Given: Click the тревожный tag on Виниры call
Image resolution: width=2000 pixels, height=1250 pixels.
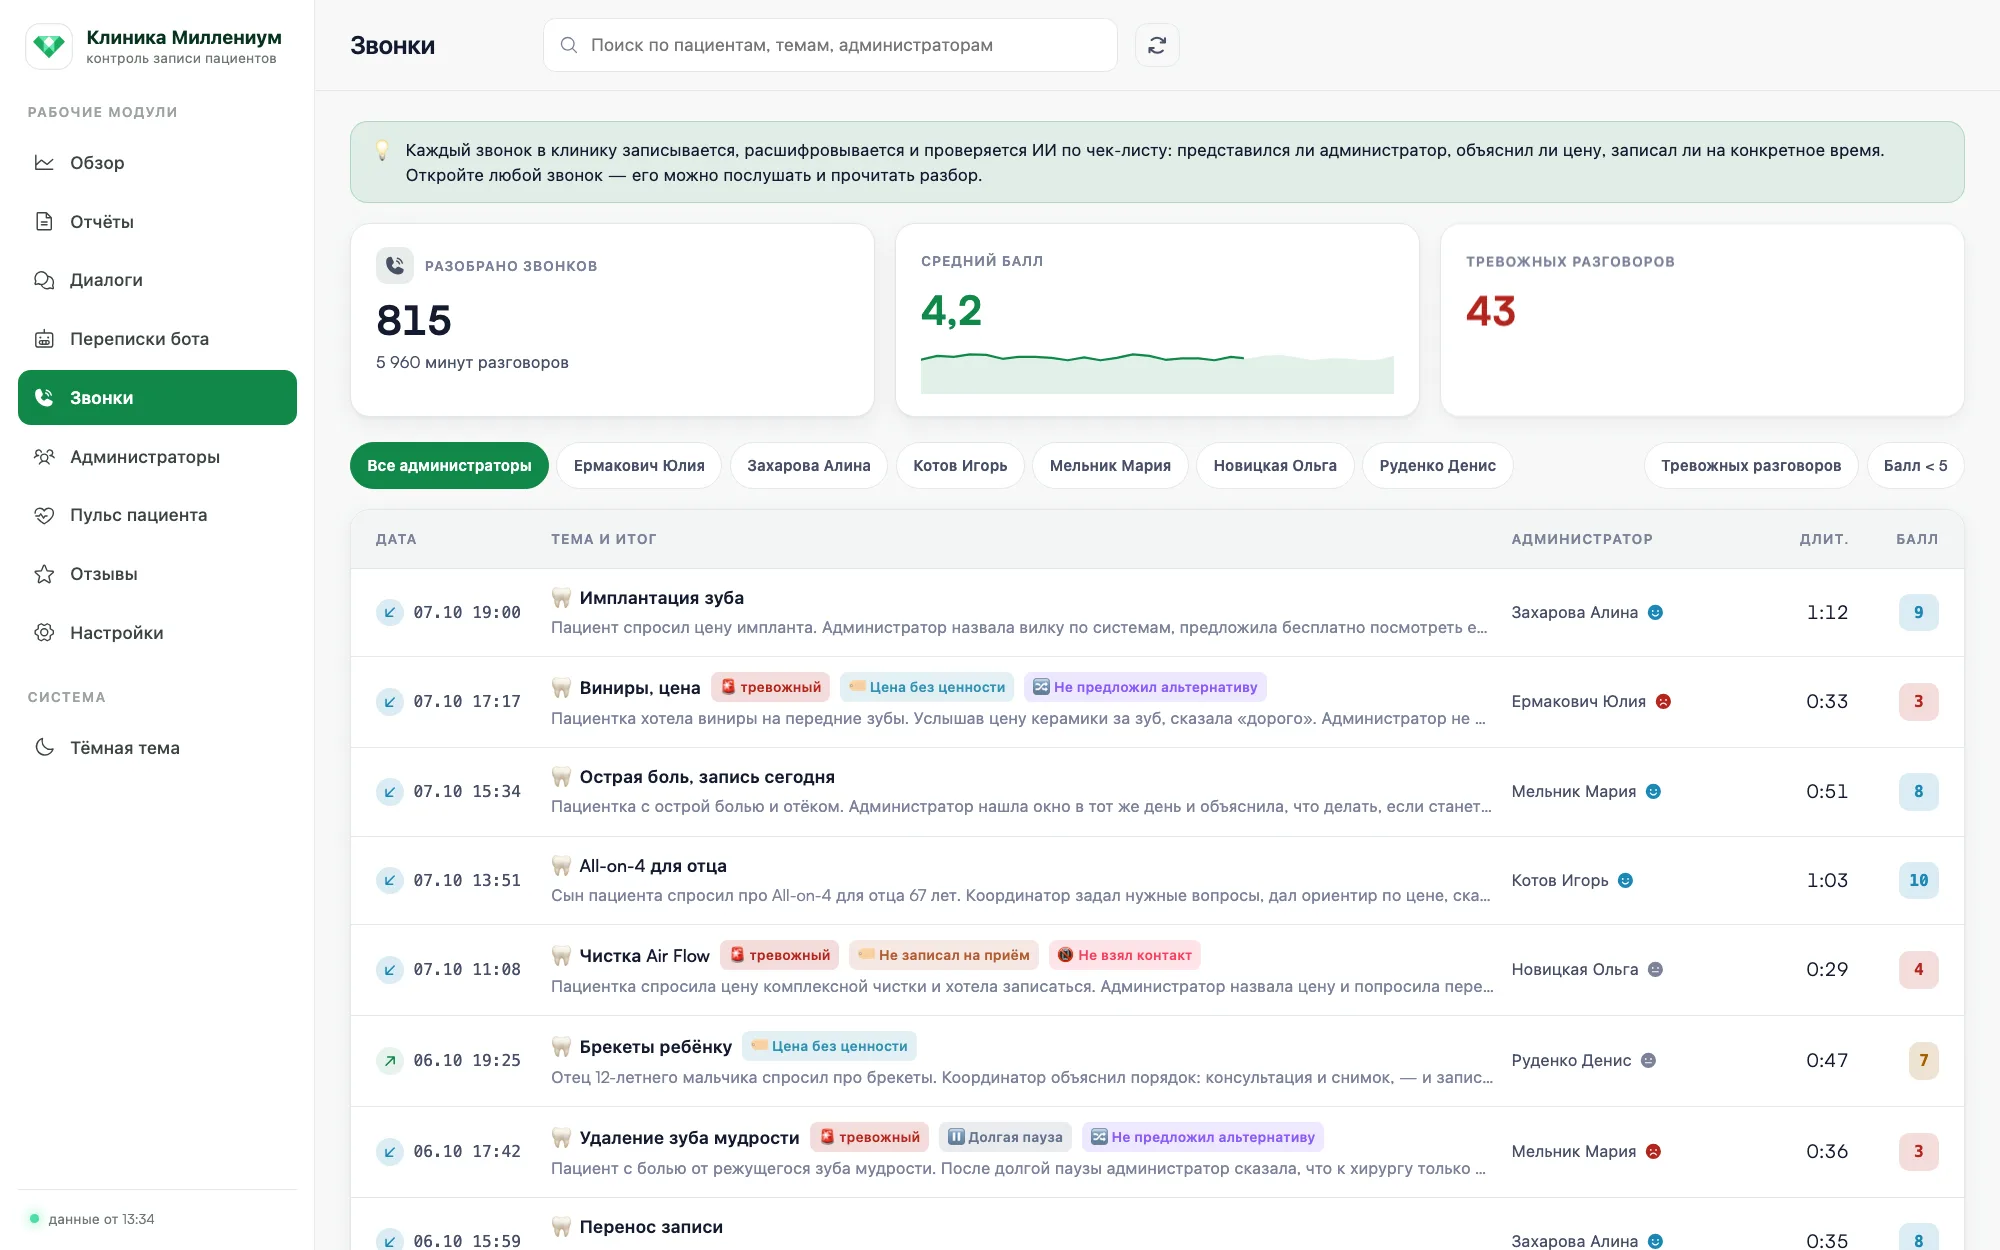Looking at the screenshot, I should pyautogui.click(x=771, y=687).
